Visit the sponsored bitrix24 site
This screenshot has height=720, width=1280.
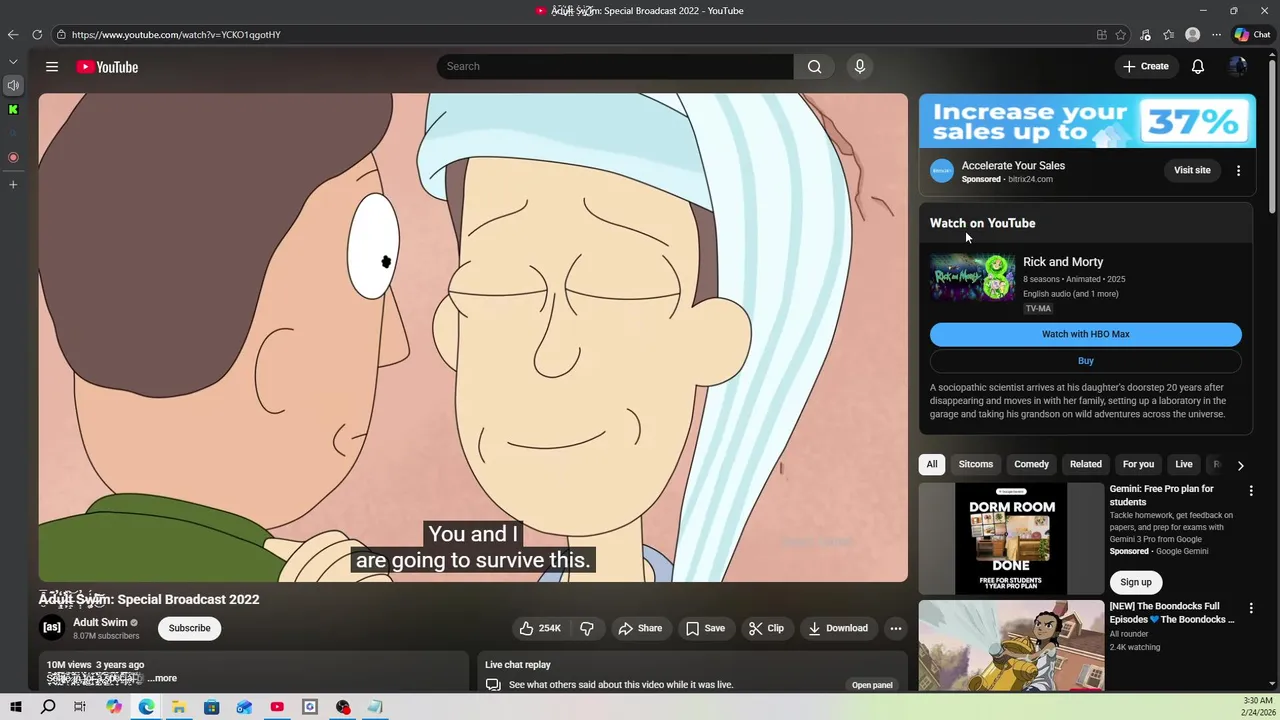click(x=1192, y=170)
